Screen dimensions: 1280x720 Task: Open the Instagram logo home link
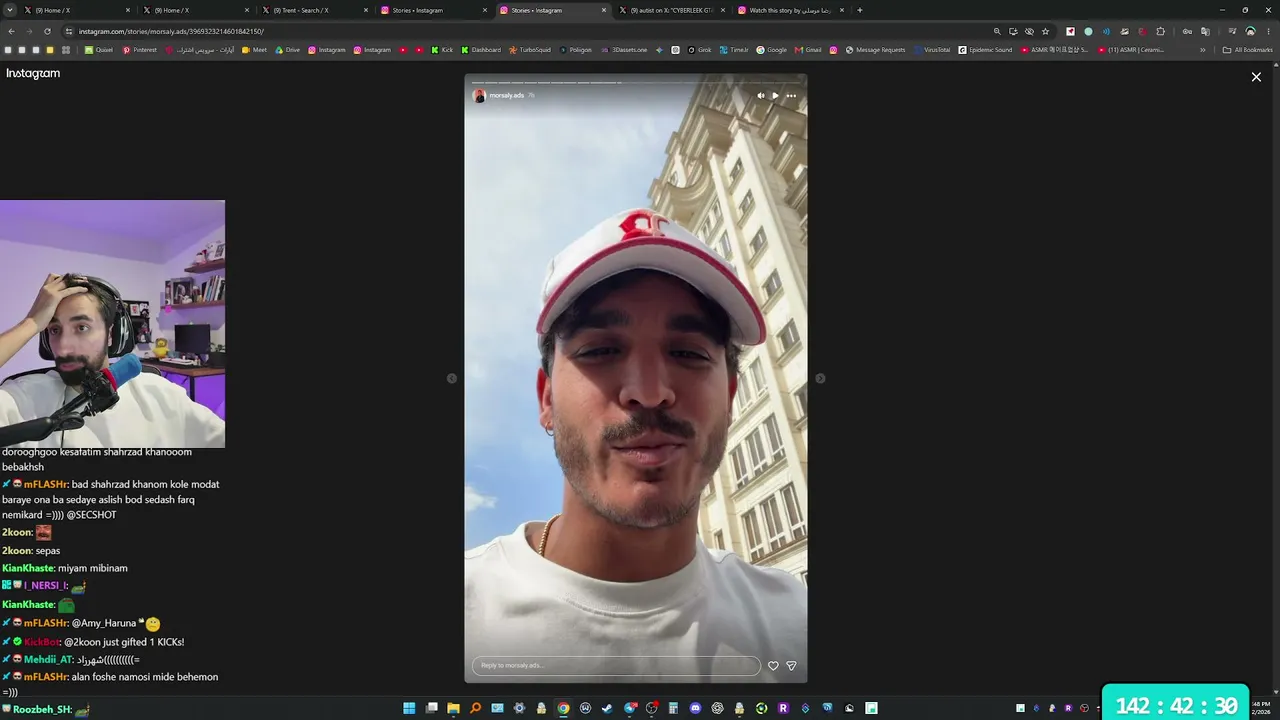coord(33,73)
